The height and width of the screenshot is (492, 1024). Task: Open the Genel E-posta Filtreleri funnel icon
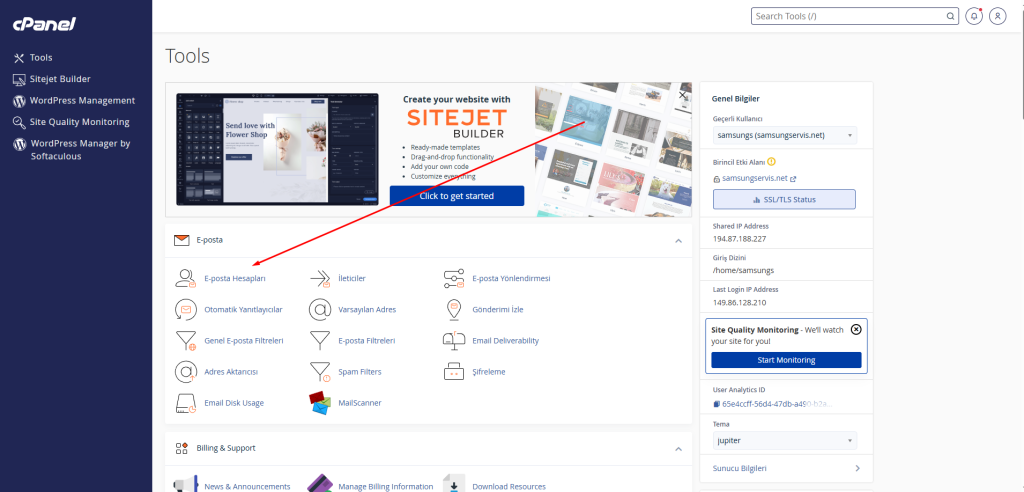(x=186, y=341)
